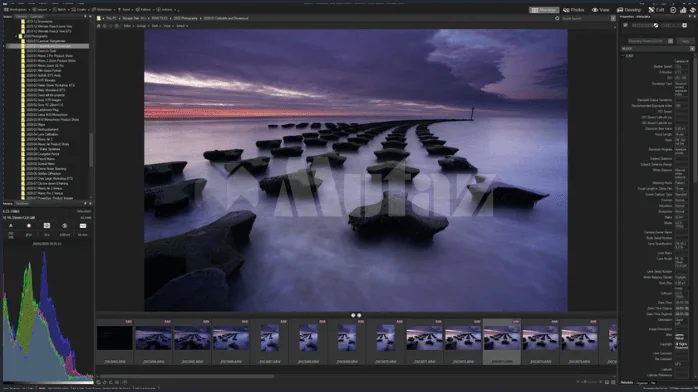Open the Editors dropdown menu
698x392 pixels.
pyautogui.click(x=145, y=9)
